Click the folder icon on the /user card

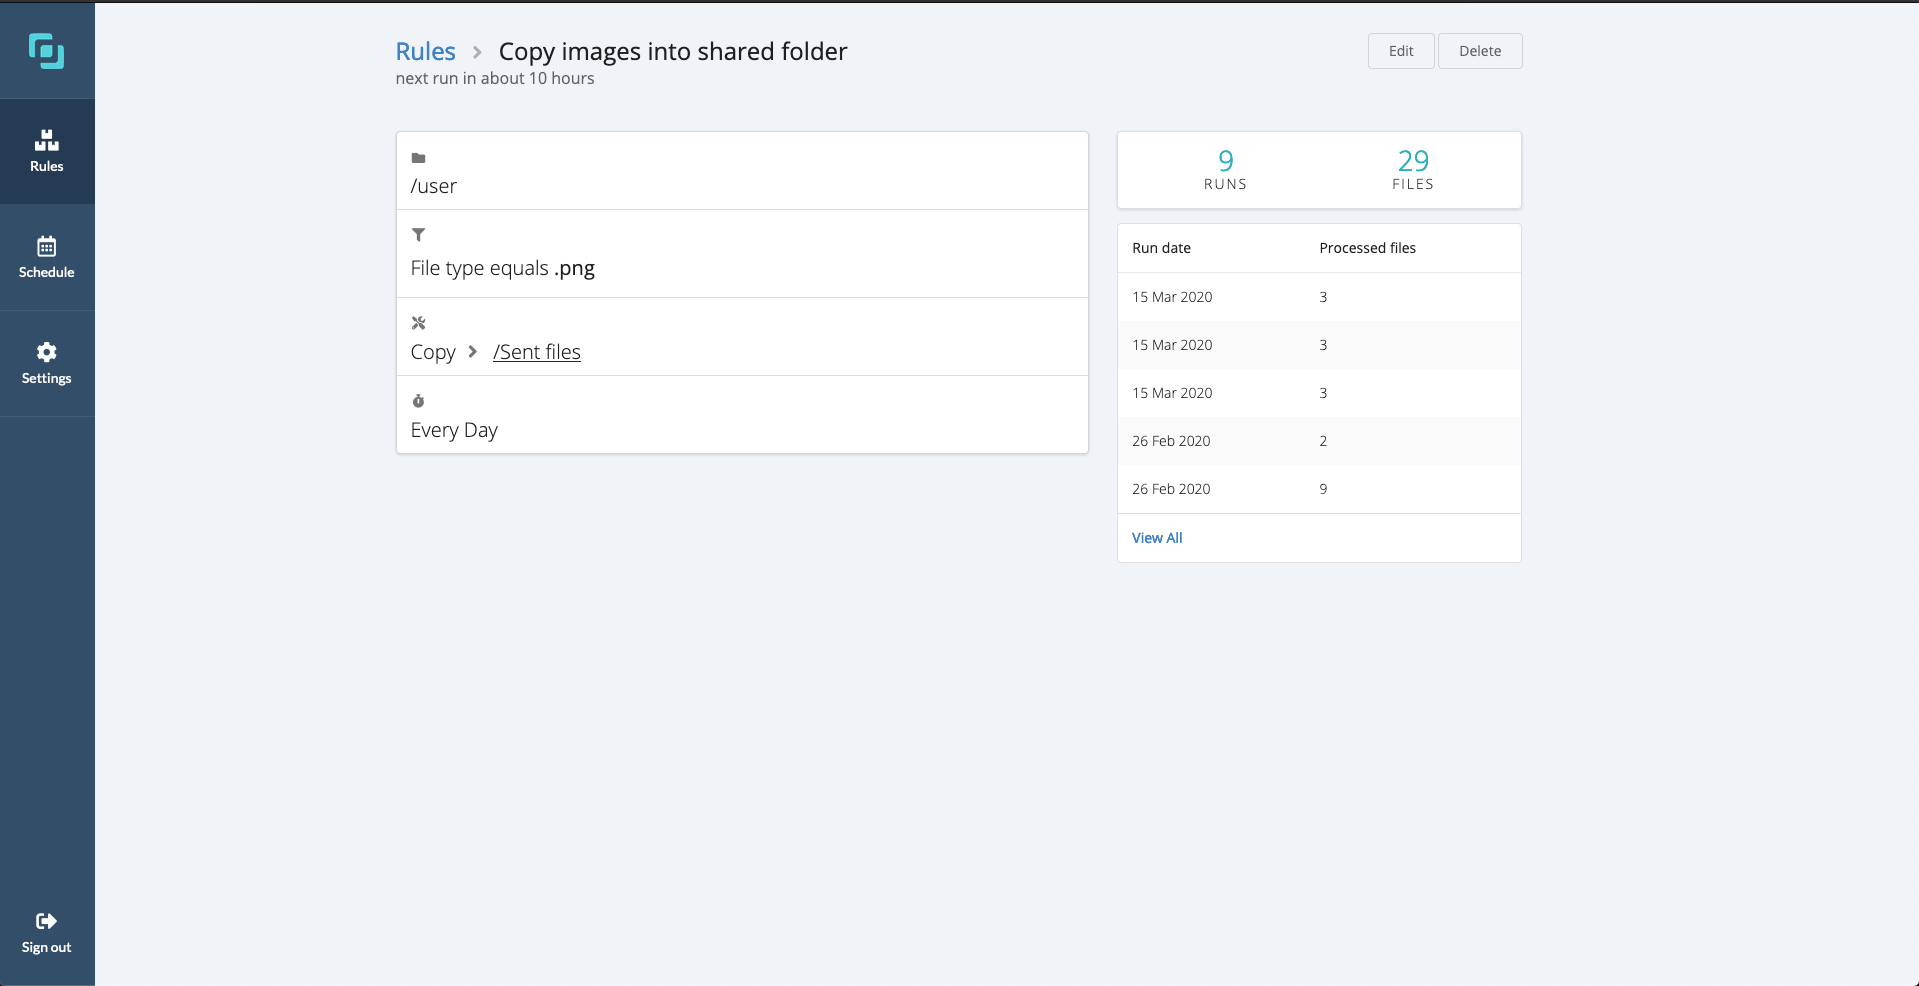[x=418, y=158]
